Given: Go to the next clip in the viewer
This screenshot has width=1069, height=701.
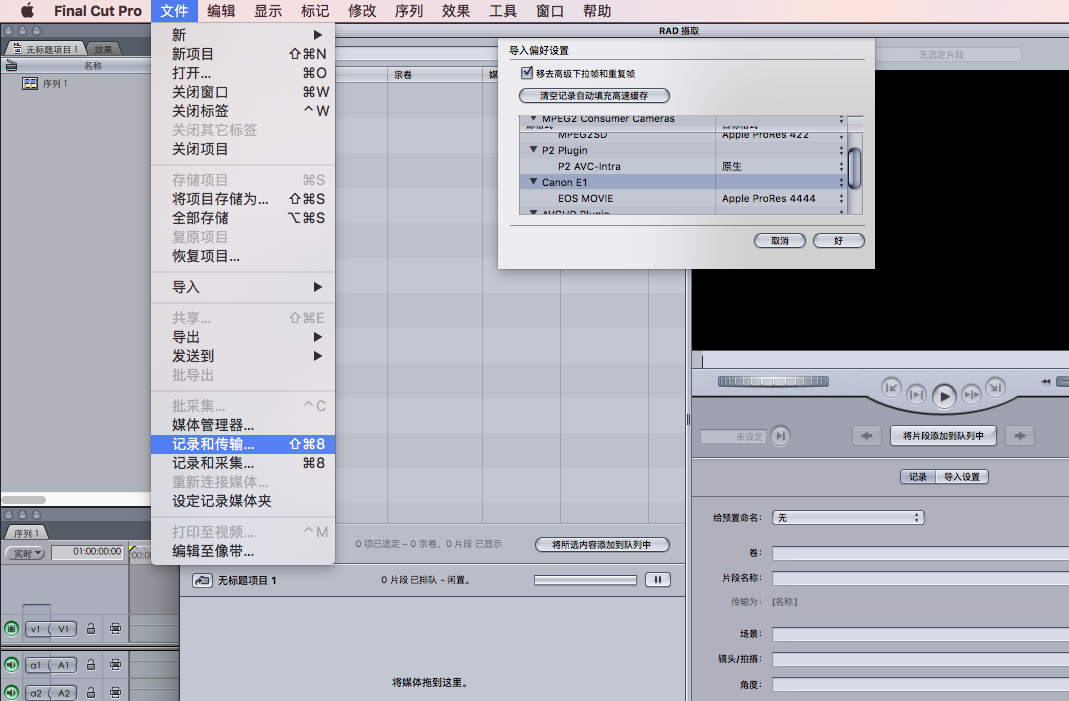Looking at the screenshot, I should pyautogui.click(x=971, y=394).
